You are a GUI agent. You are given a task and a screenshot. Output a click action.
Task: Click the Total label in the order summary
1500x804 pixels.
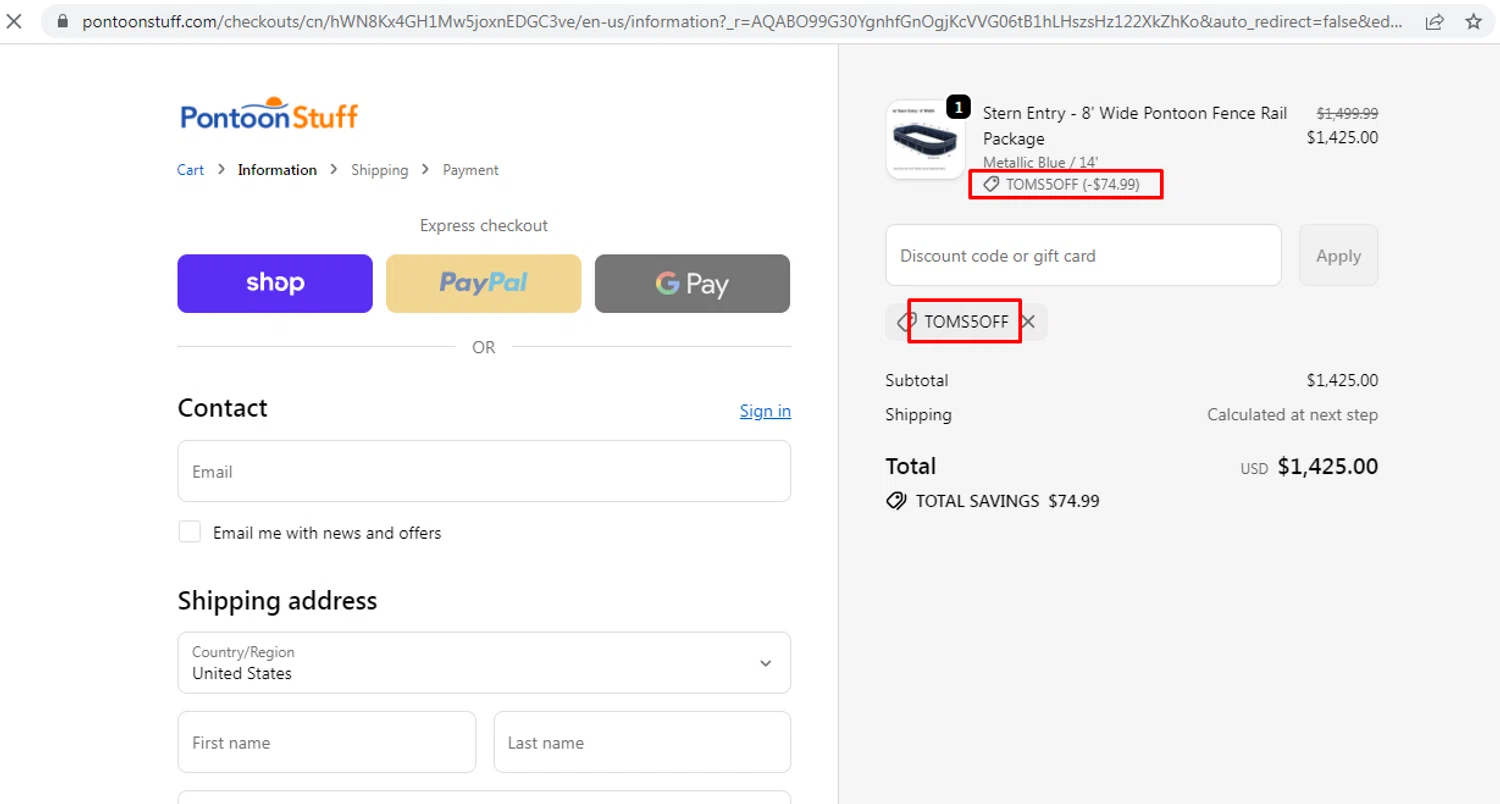point(911,466)
